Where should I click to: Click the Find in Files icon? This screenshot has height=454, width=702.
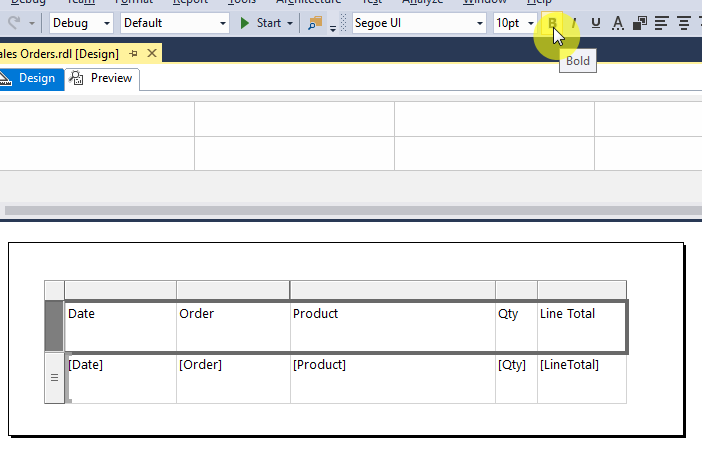click(x=316, y=23)
